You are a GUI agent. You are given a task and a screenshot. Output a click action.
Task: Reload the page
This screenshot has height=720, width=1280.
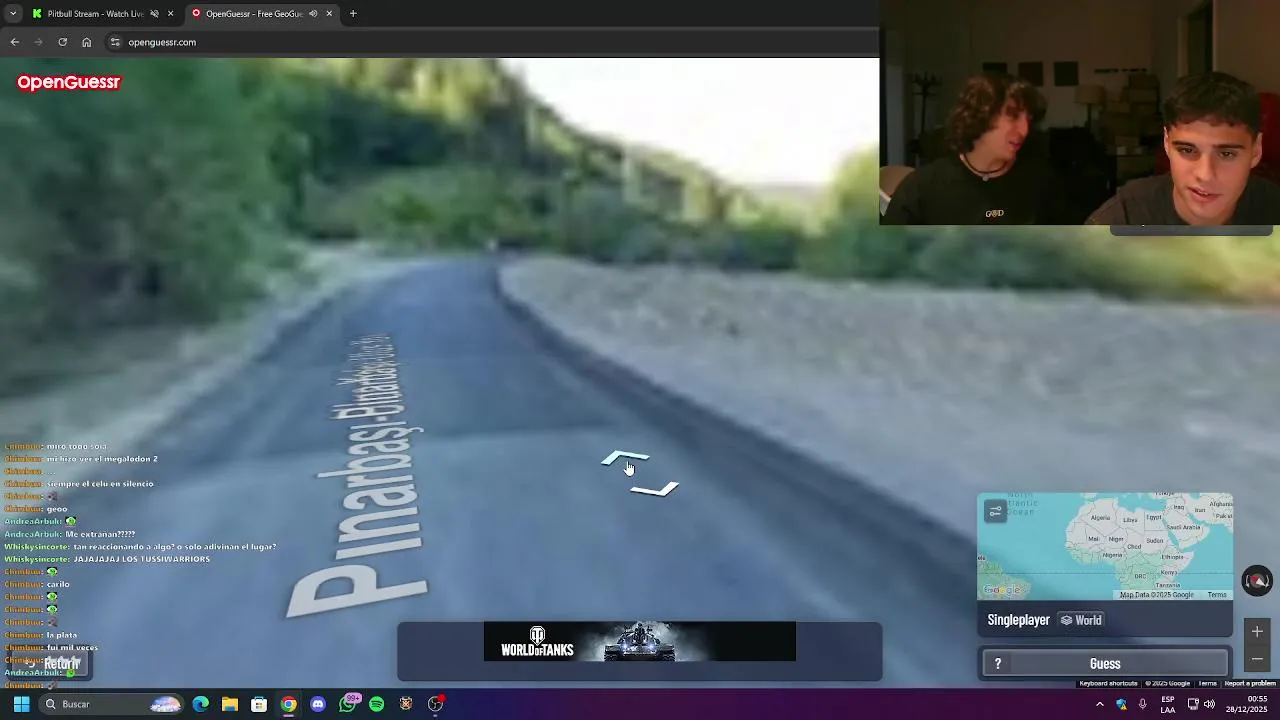[62, 42]
